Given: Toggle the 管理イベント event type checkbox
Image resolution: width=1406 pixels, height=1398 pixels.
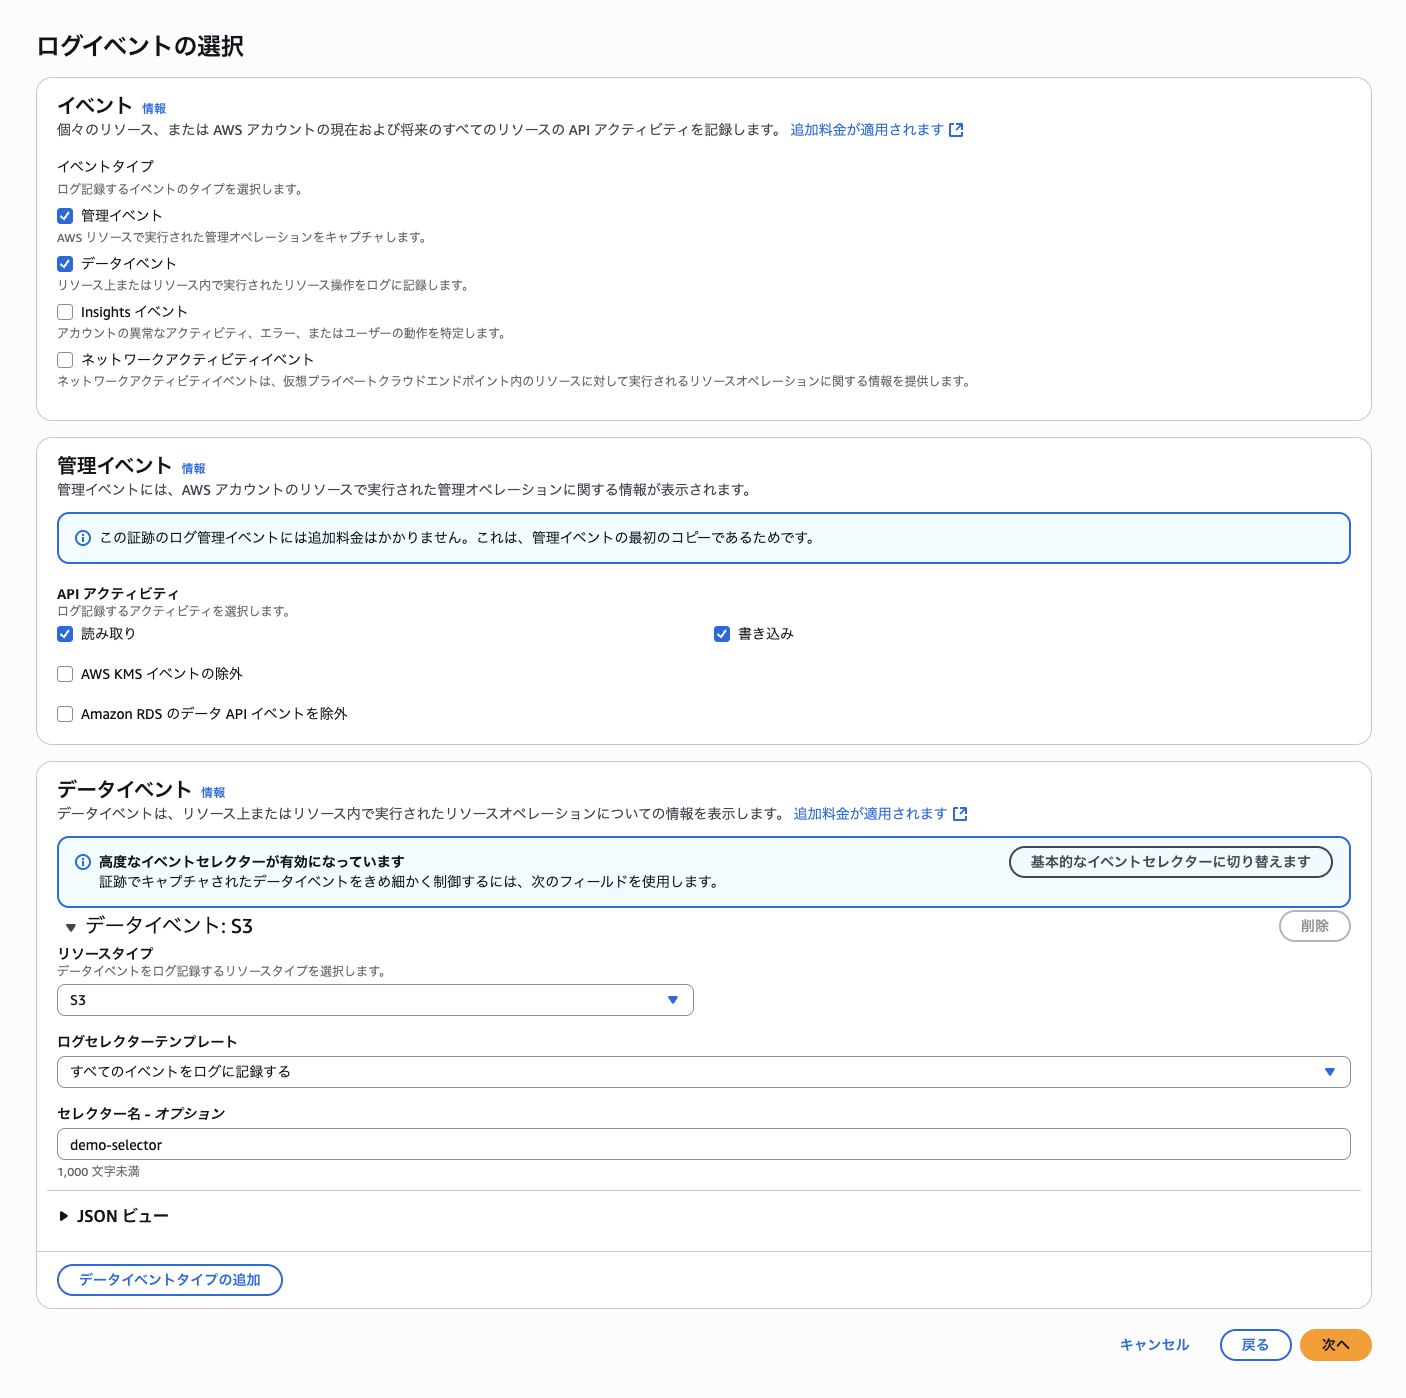Looking at the screenshot, I should click(65, 216).
